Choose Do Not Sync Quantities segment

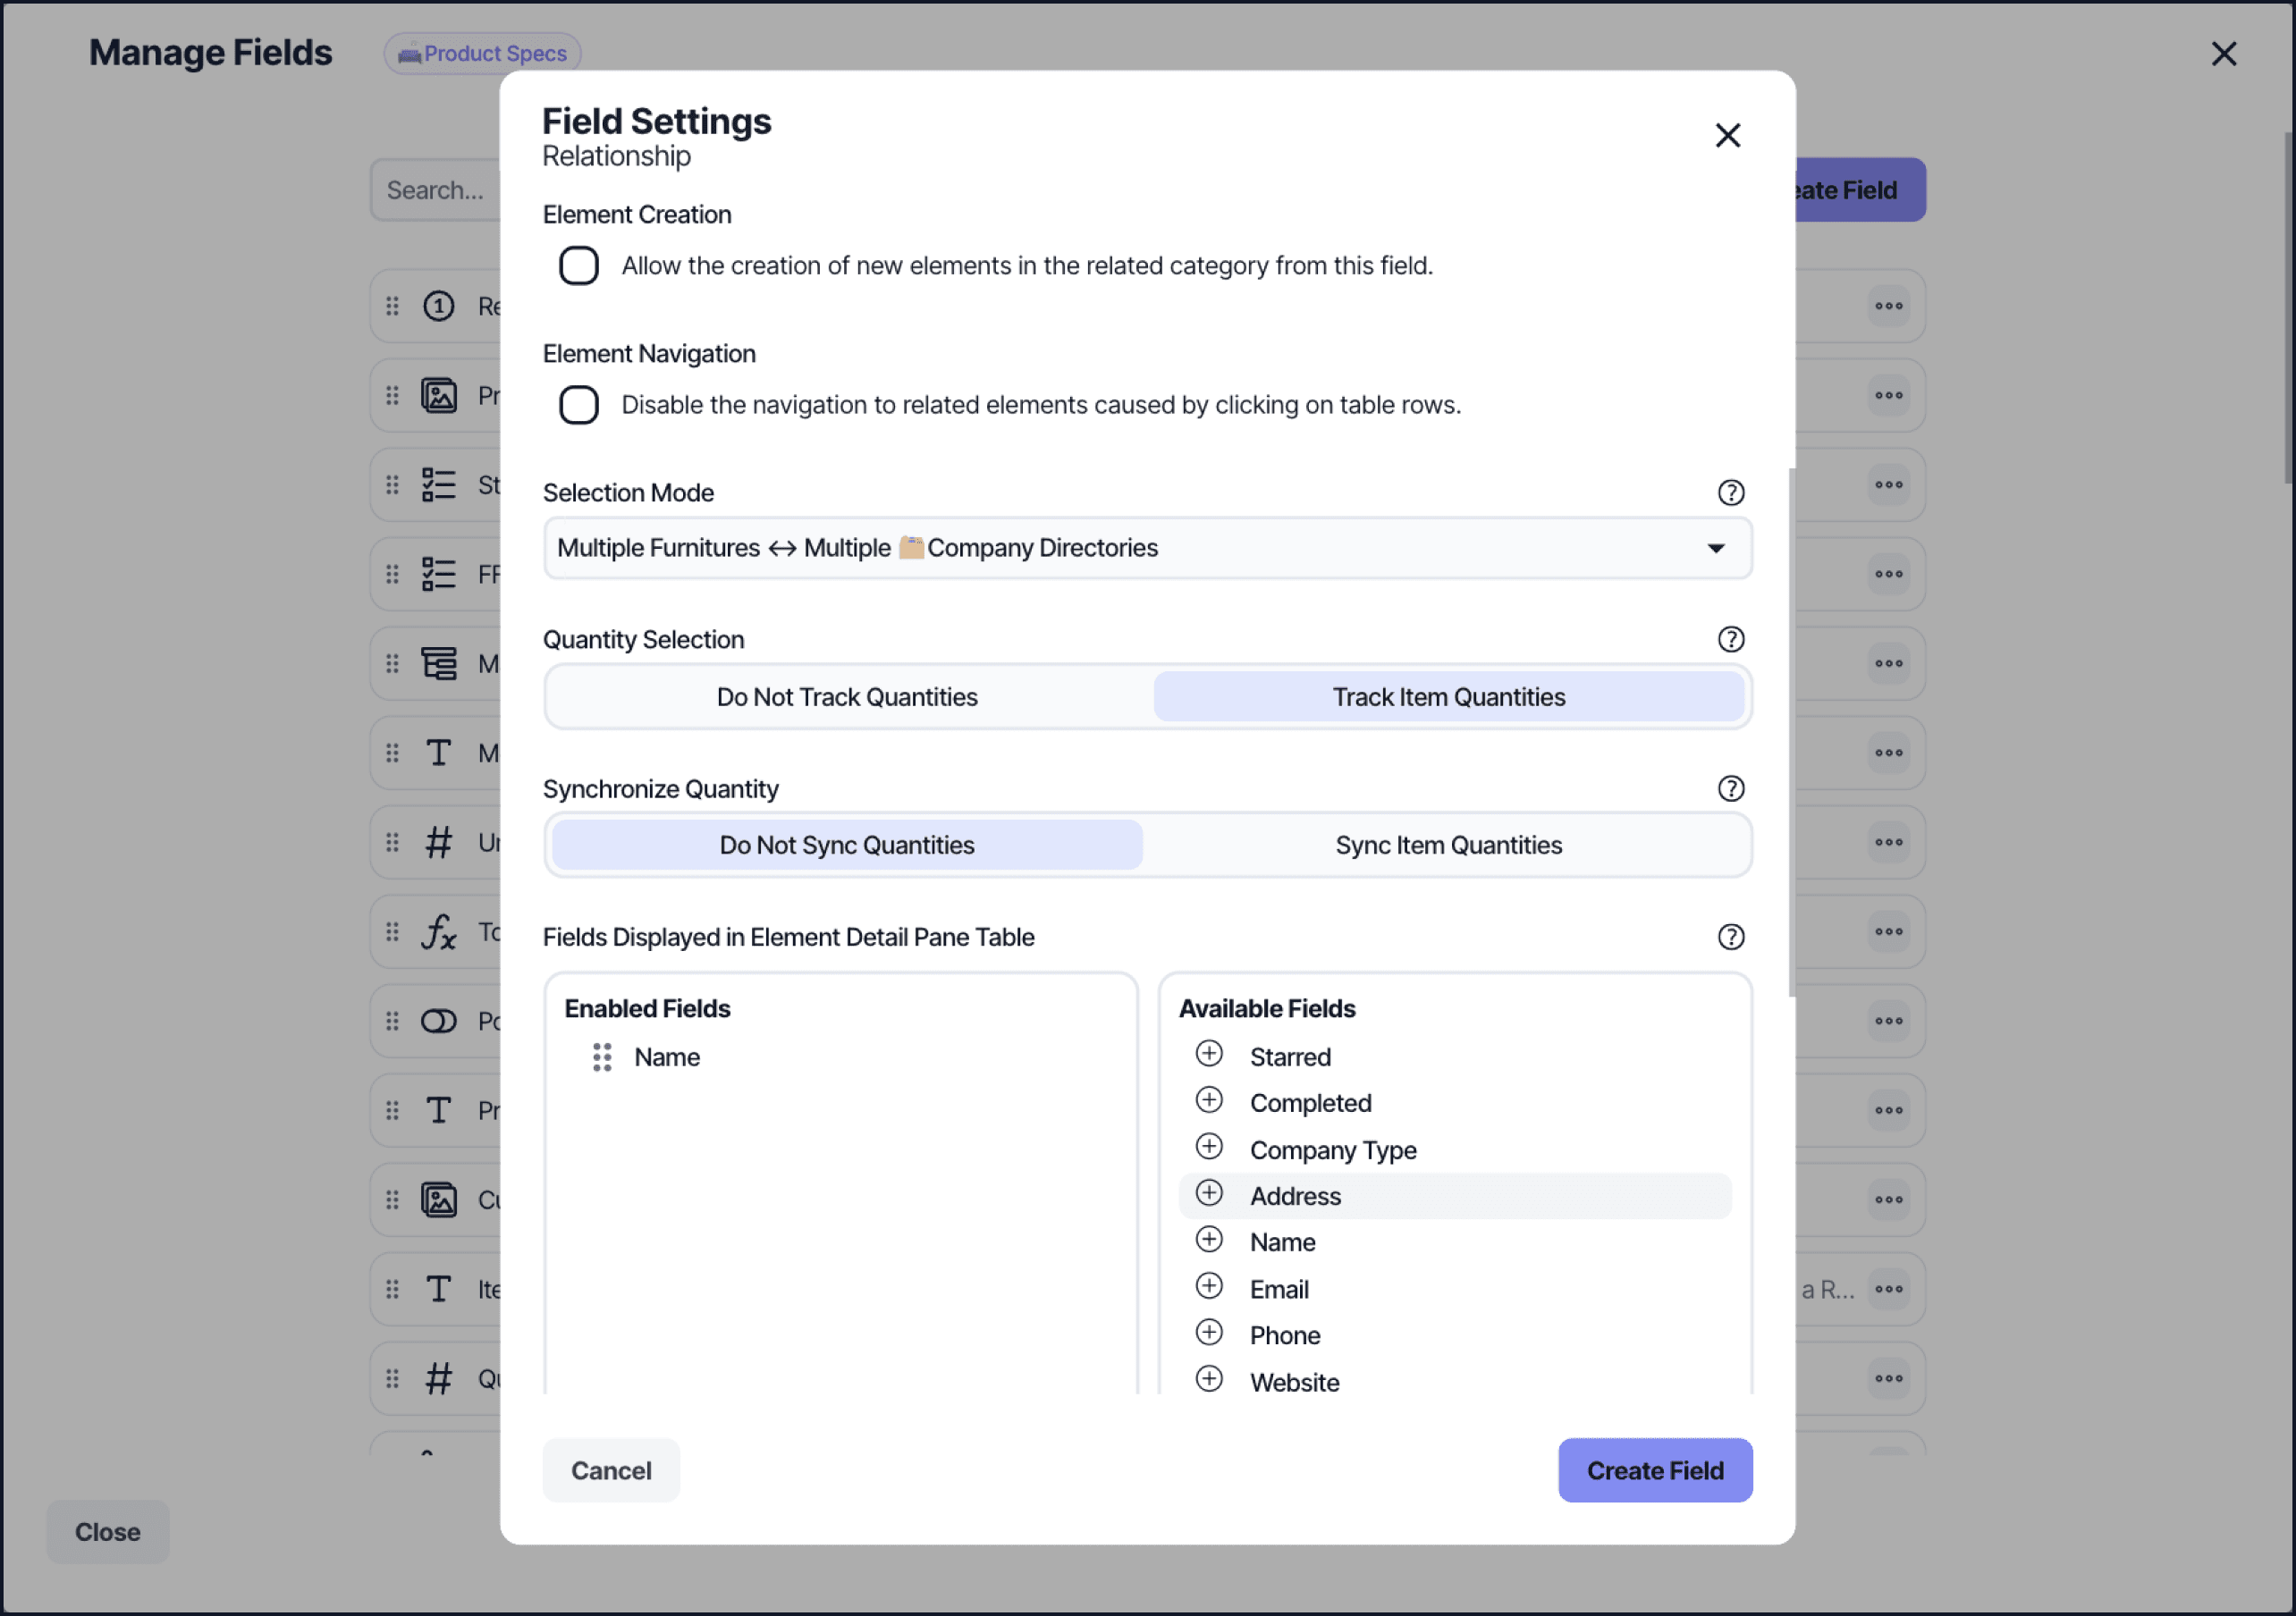pos(847,845)
